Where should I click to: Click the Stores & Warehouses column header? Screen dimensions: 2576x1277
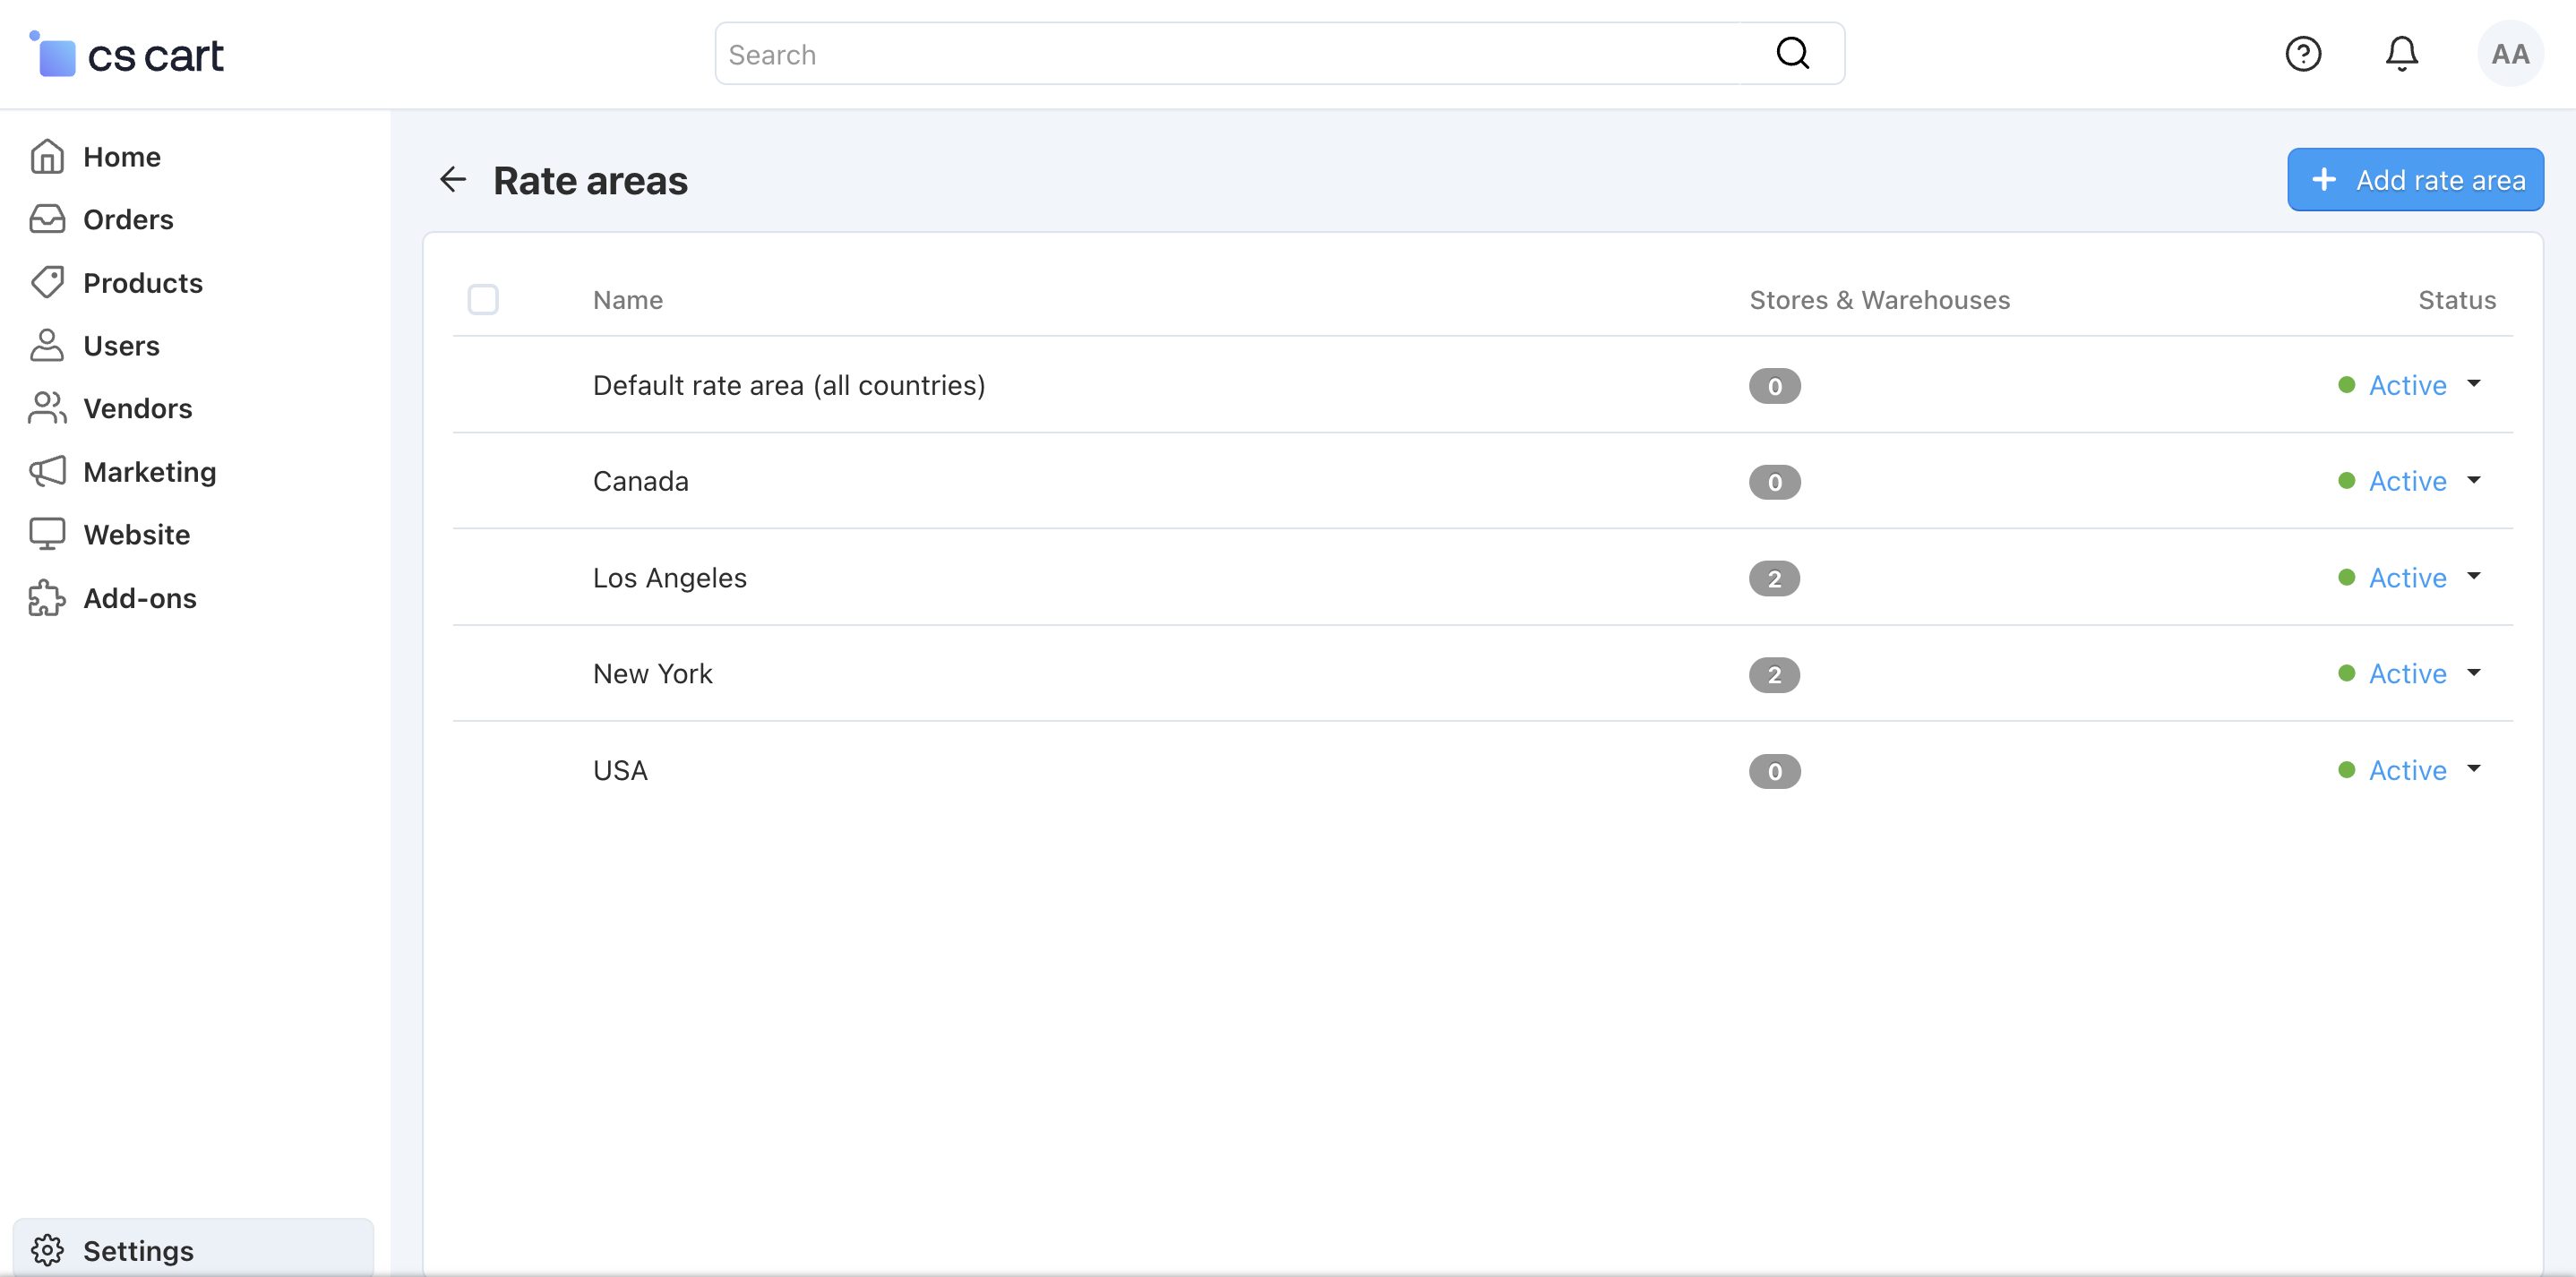click(1879, 300)
